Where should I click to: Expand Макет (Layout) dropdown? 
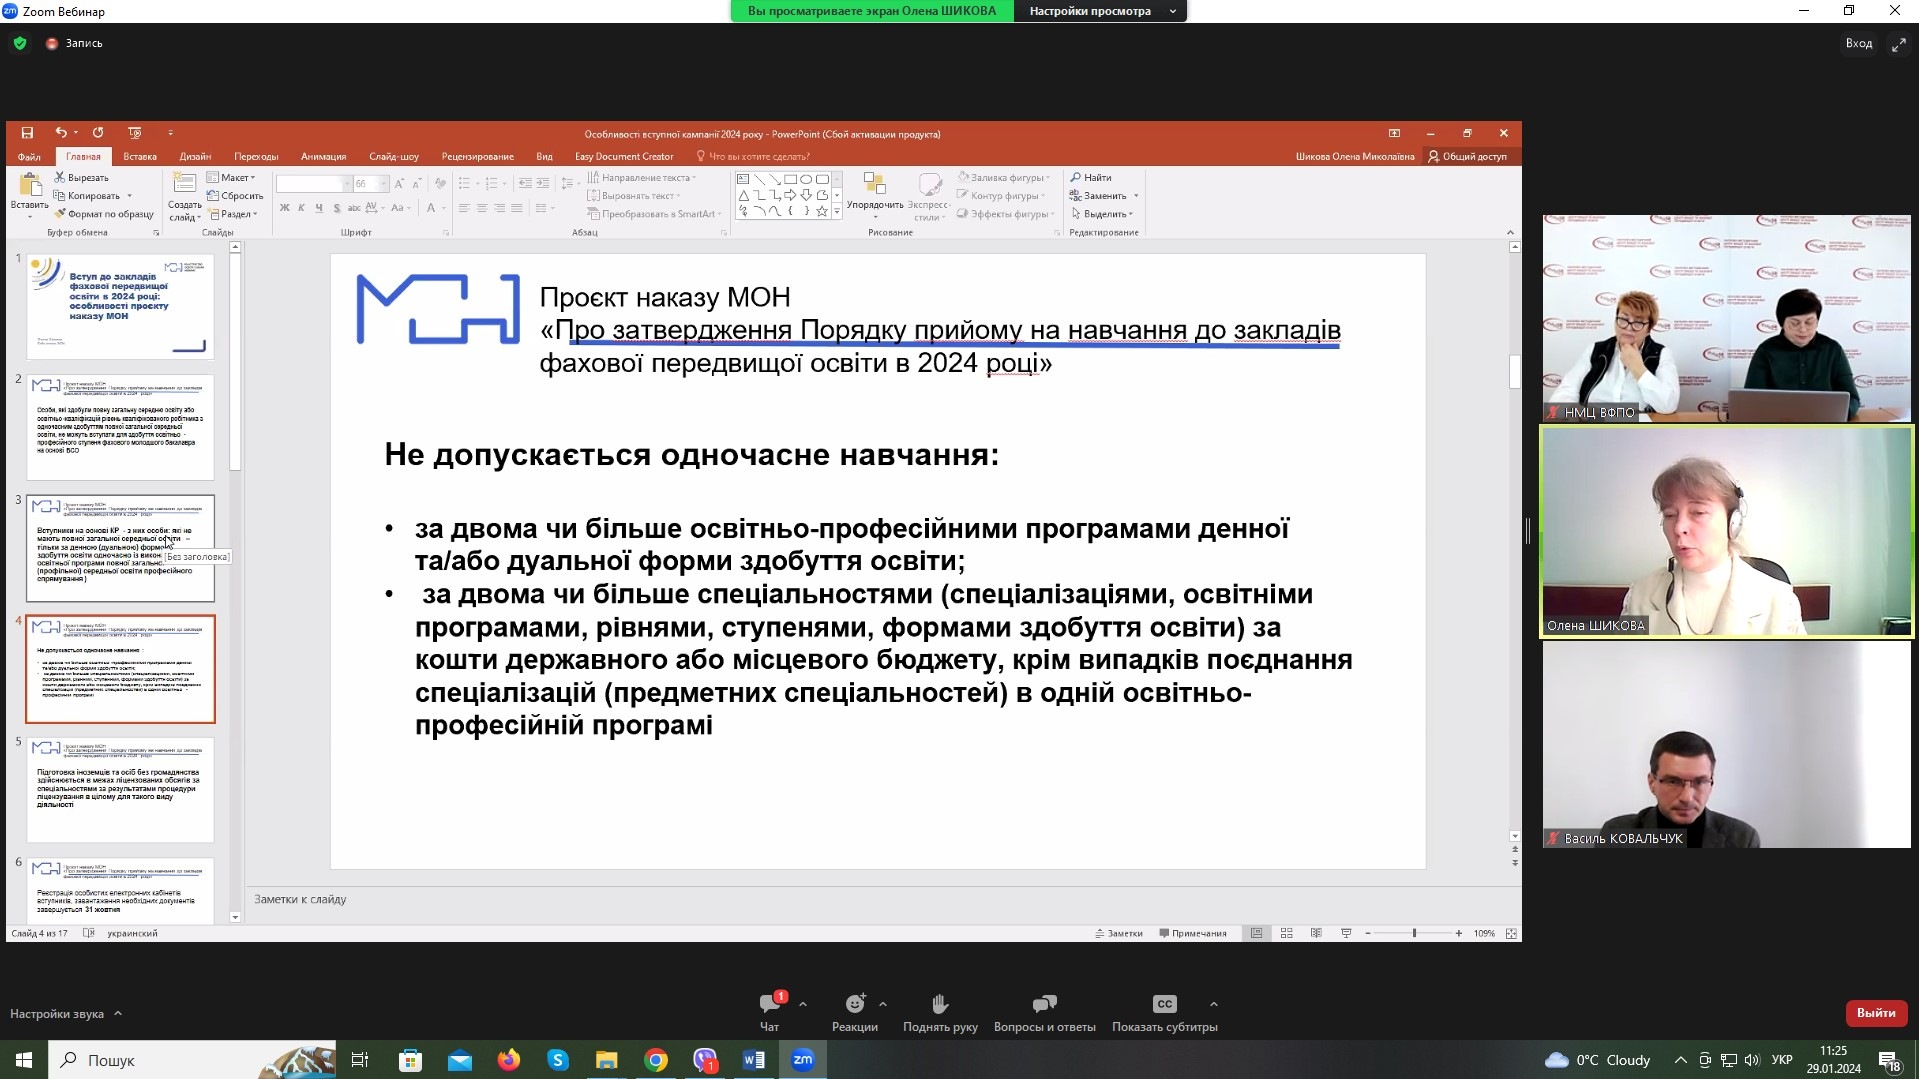coord(232,177)
